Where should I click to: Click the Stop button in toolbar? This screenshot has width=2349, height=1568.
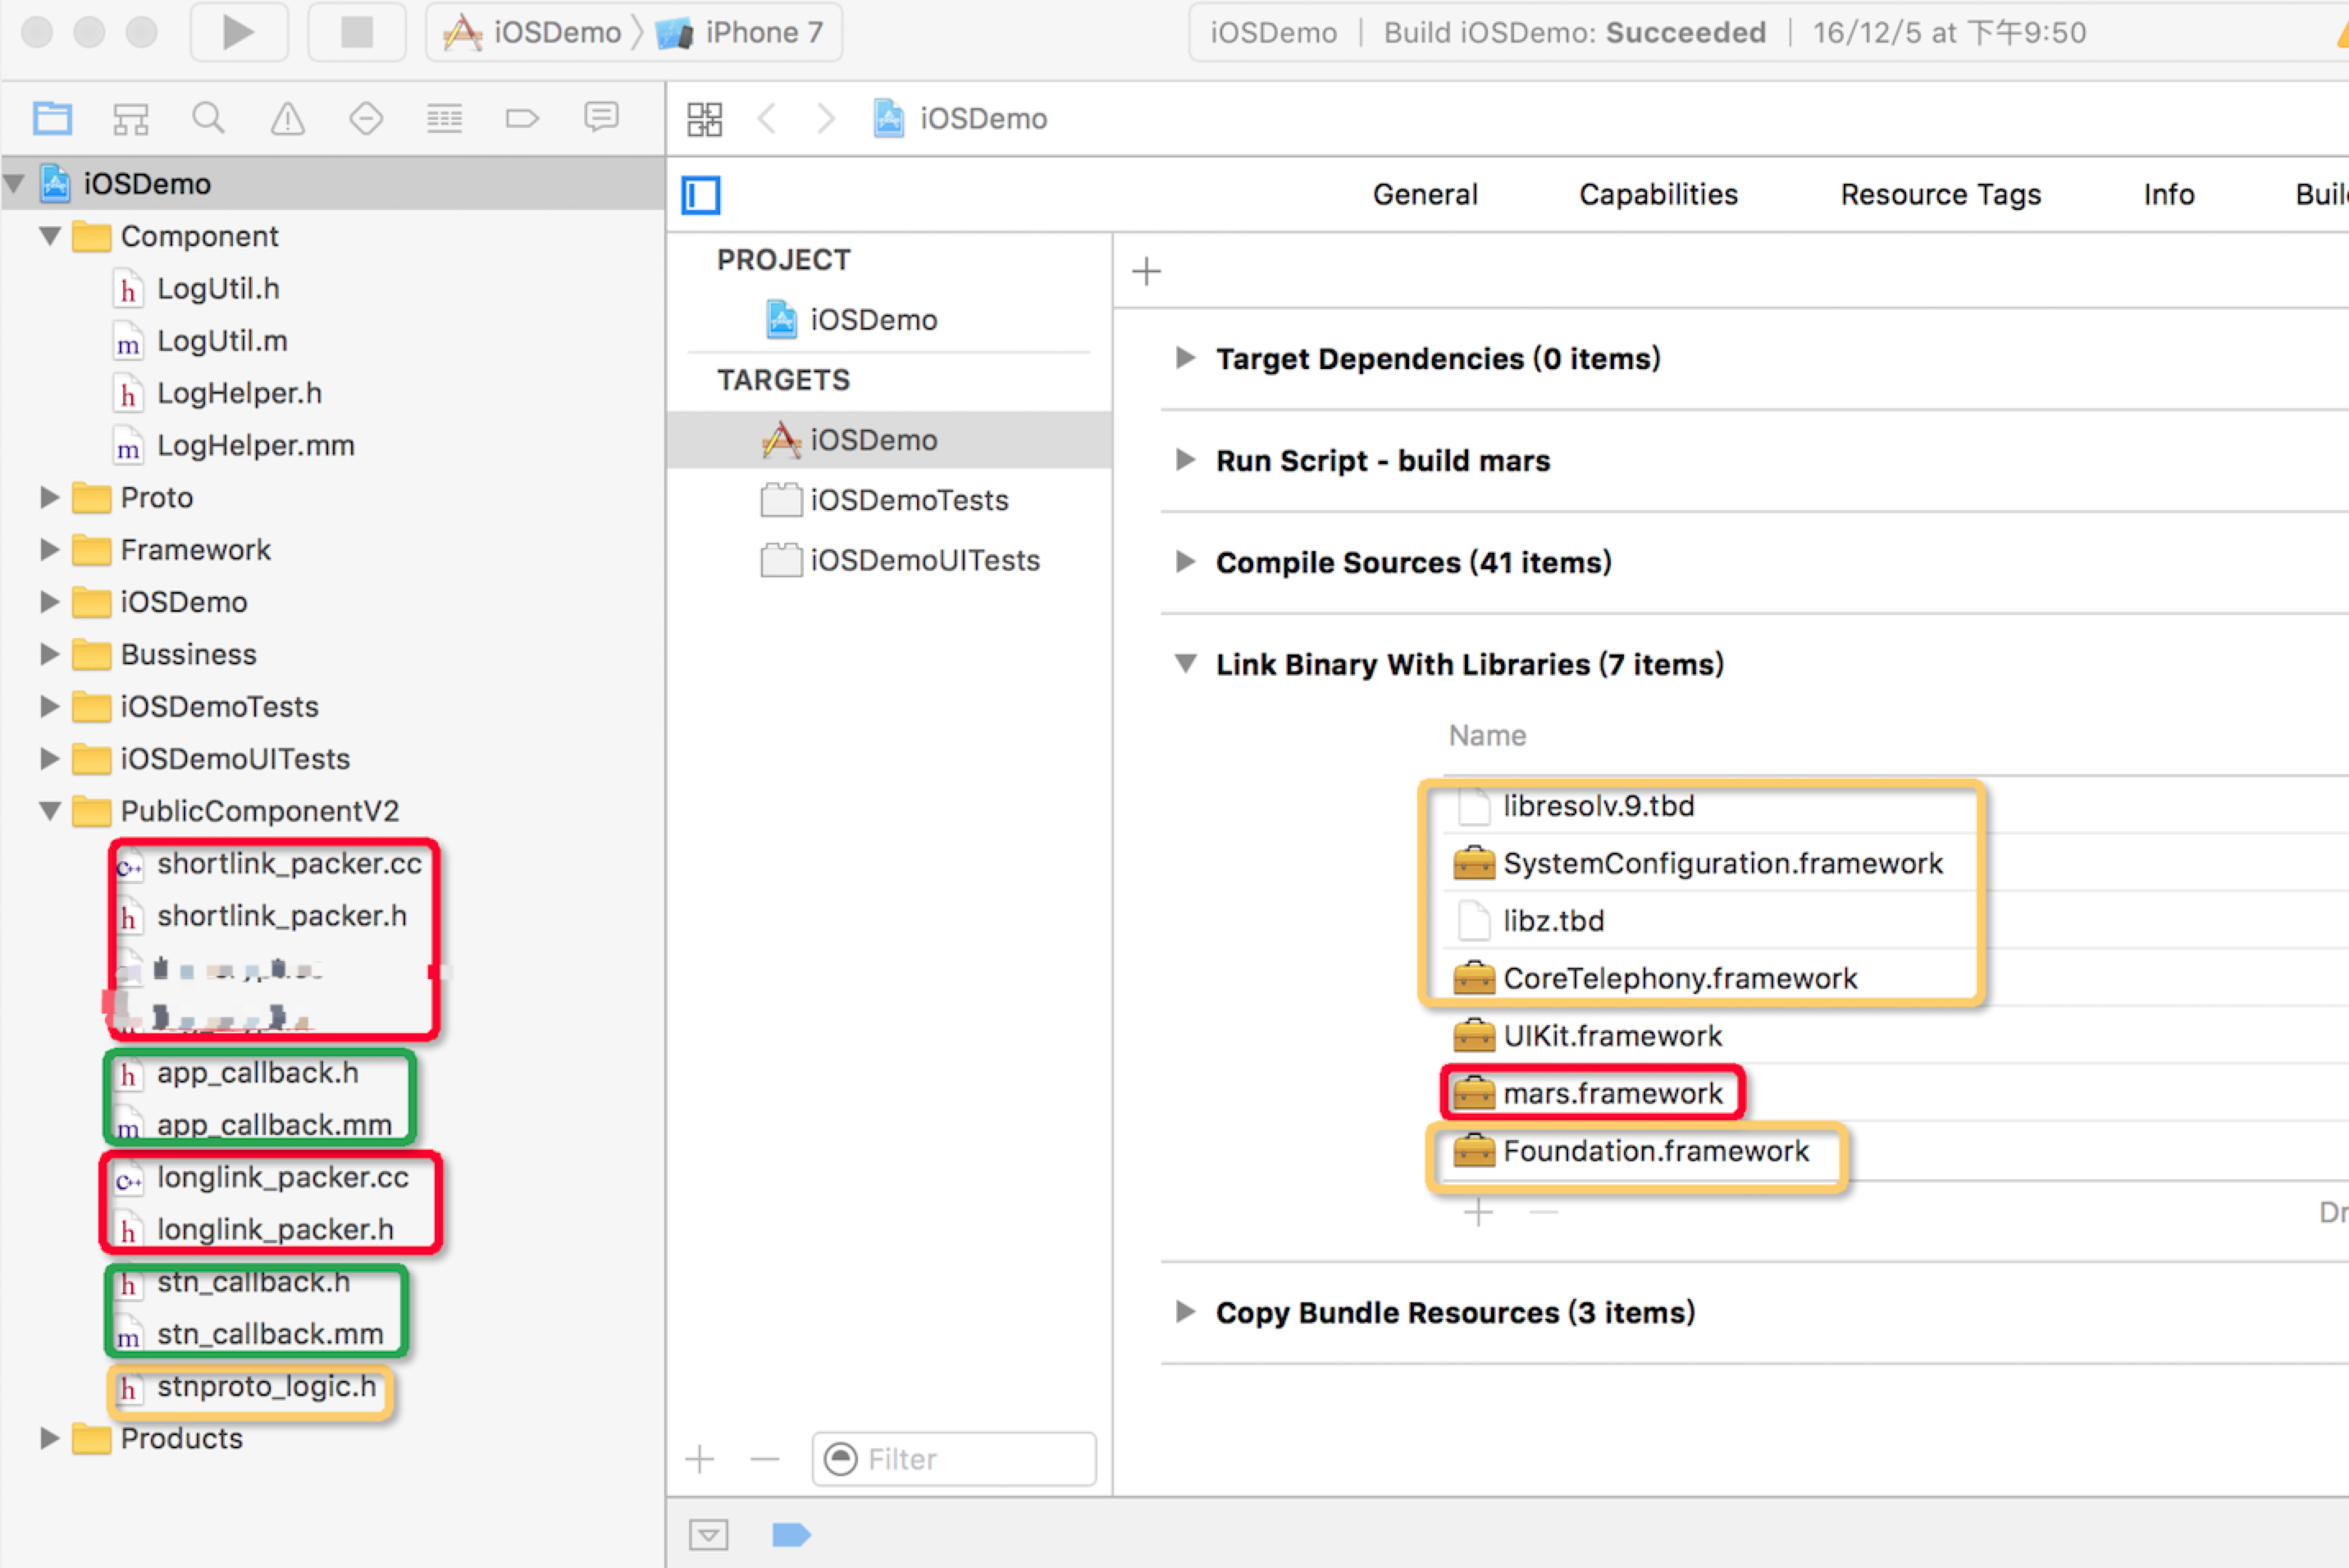(x=356, y=32)
